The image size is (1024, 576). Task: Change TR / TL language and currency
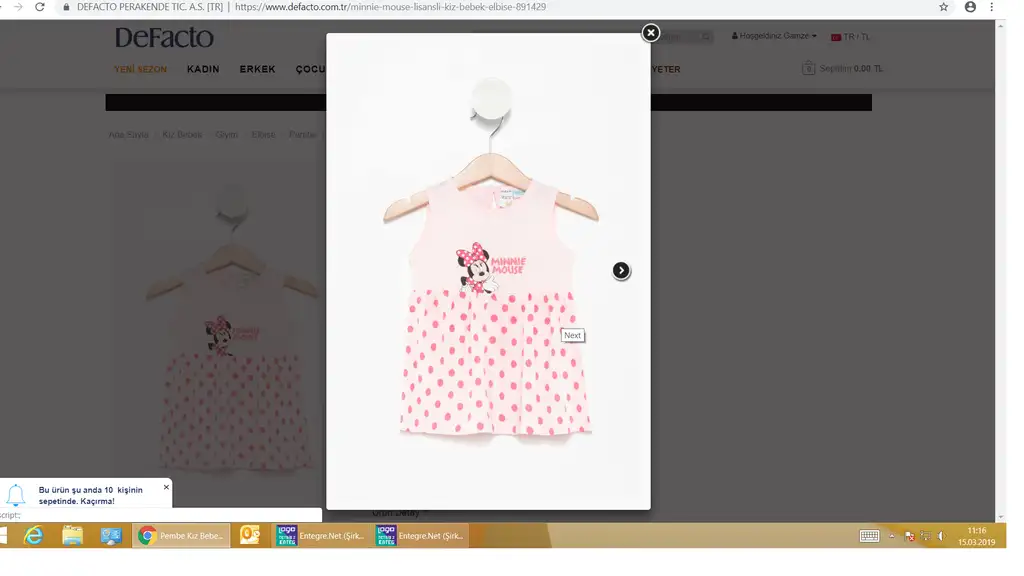(850, 37)
